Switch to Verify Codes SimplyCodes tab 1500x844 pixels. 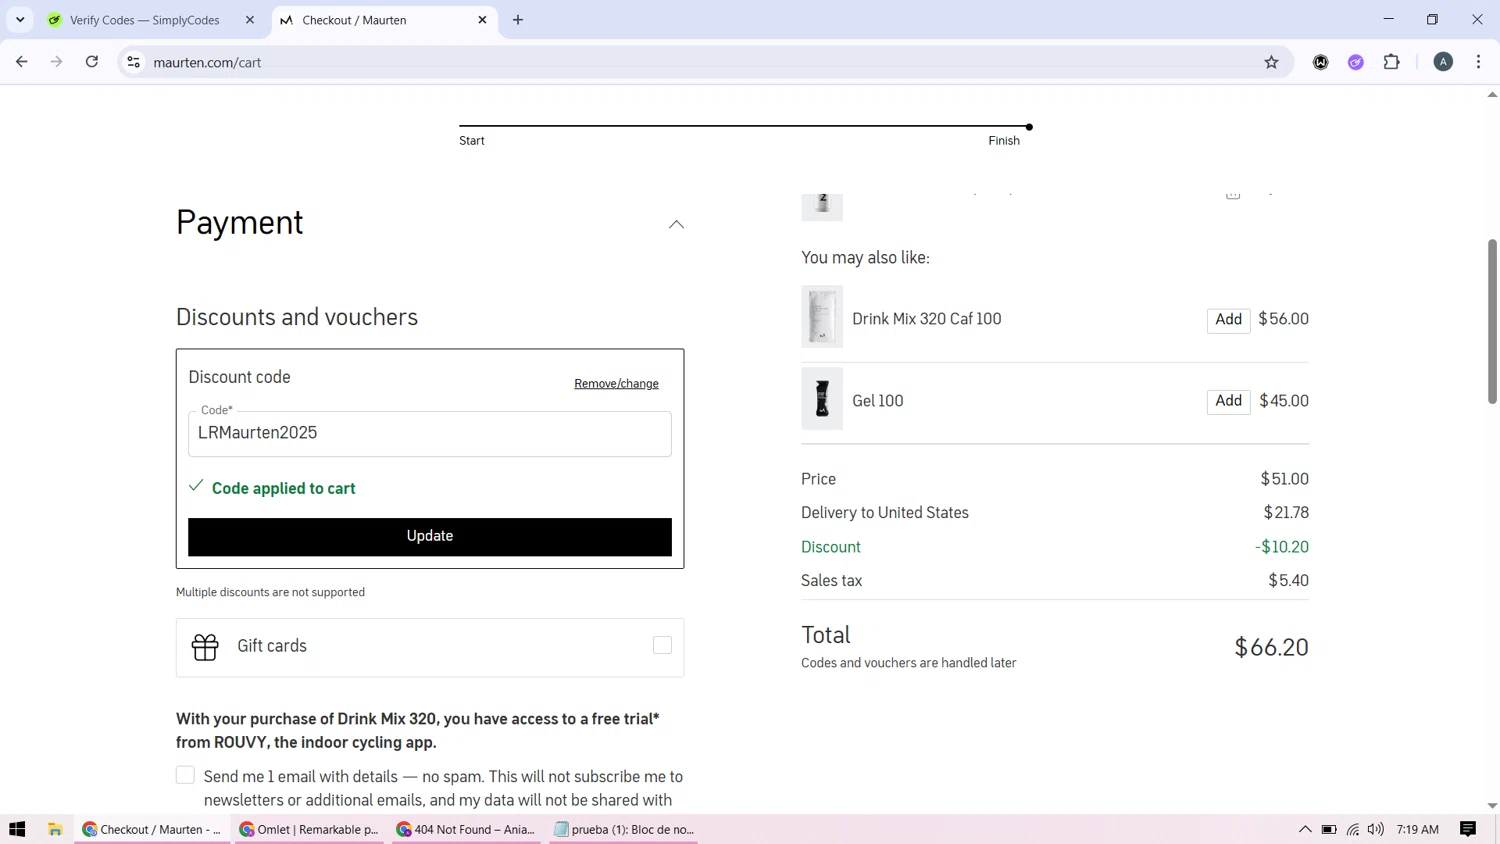pyautogui.click(x=144, y=20)
